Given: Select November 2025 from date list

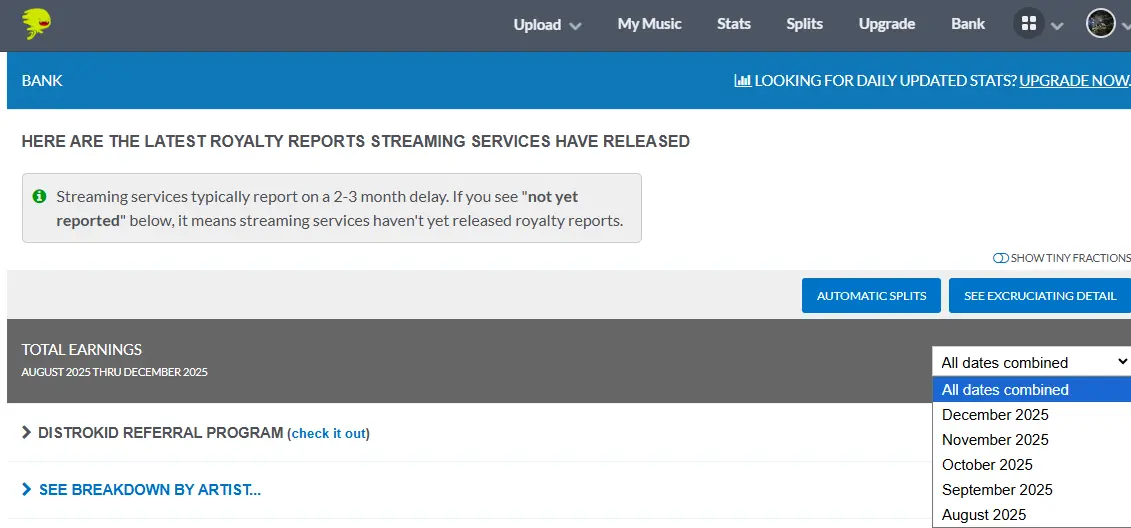Looking at the screenshot, I should click(x=1031, y=440).
